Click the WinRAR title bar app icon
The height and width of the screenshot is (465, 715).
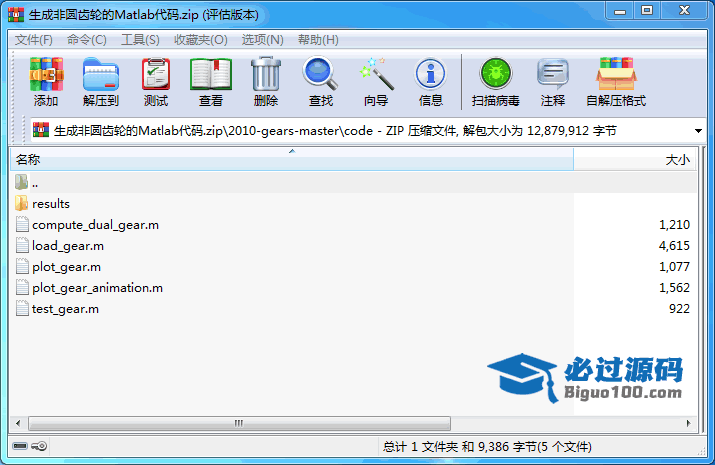[16, 15]
